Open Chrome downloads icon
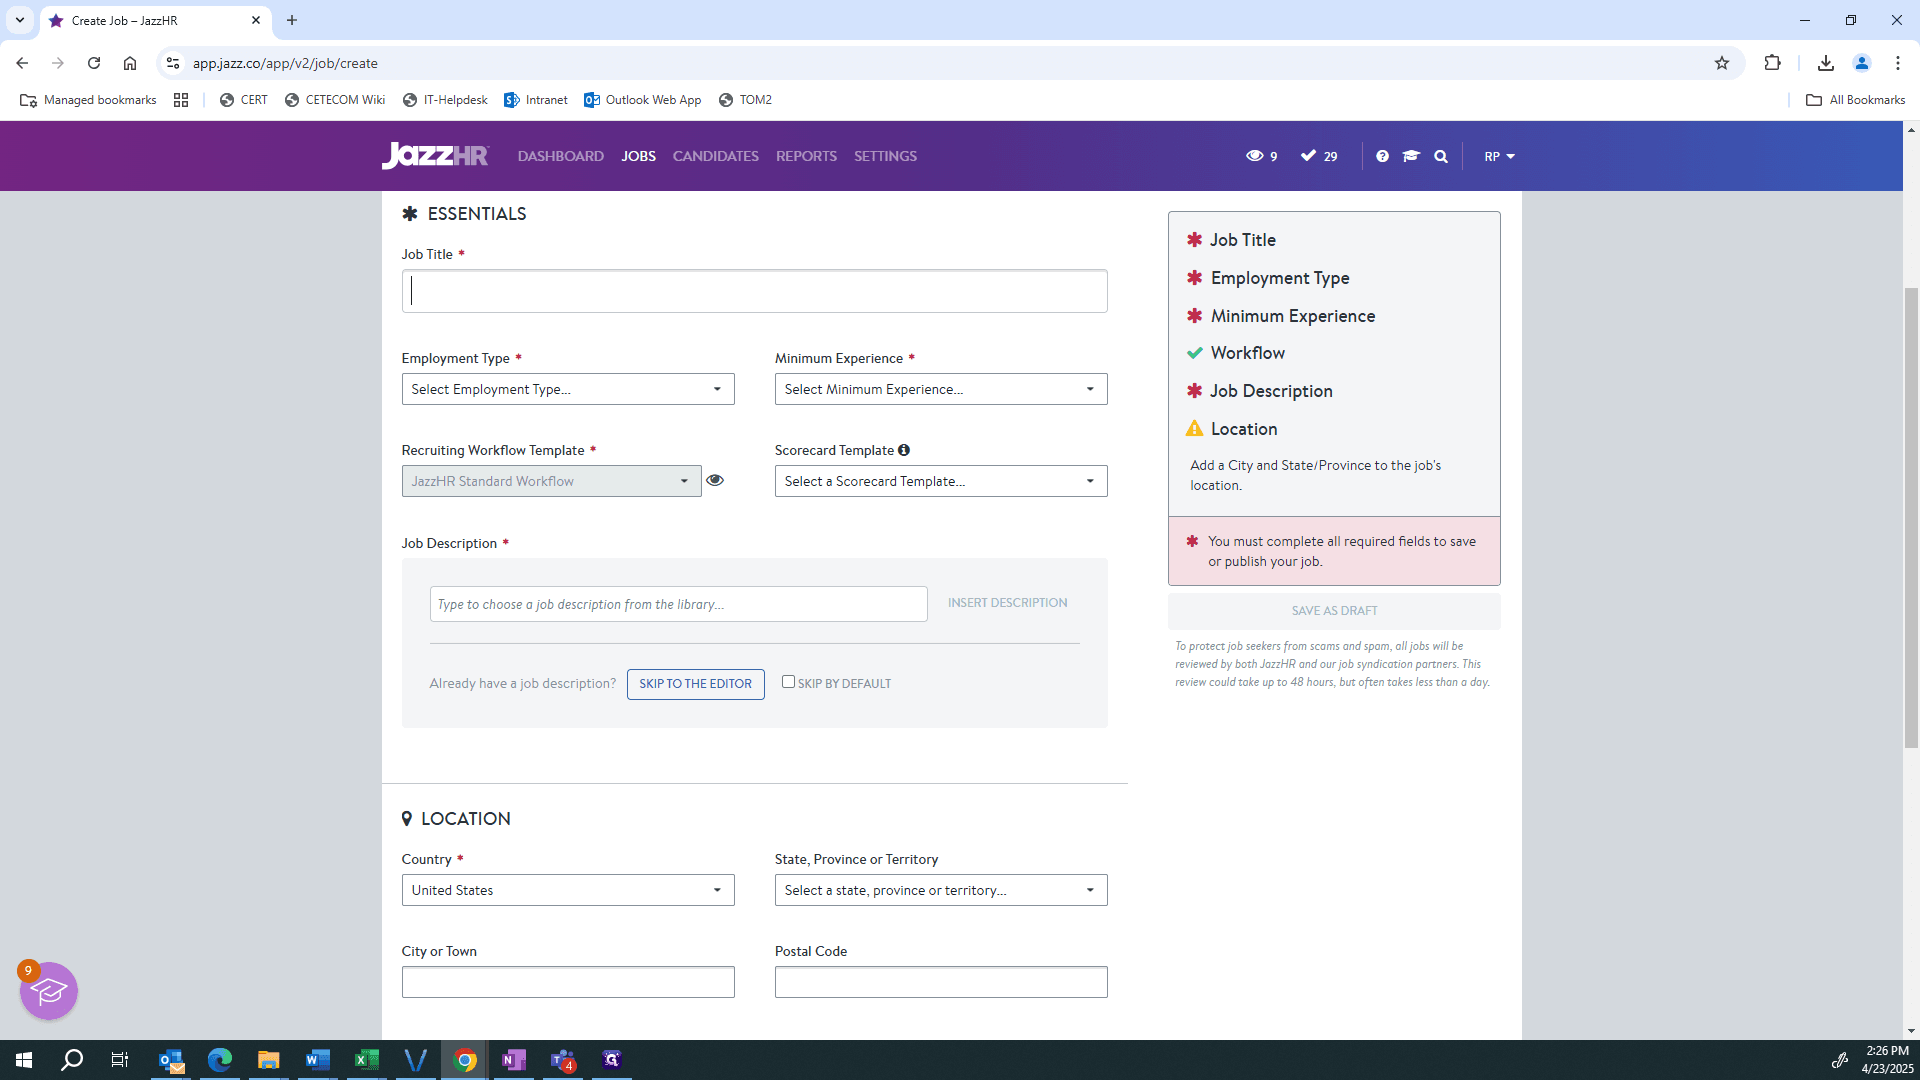 (x=1826, y=63)
